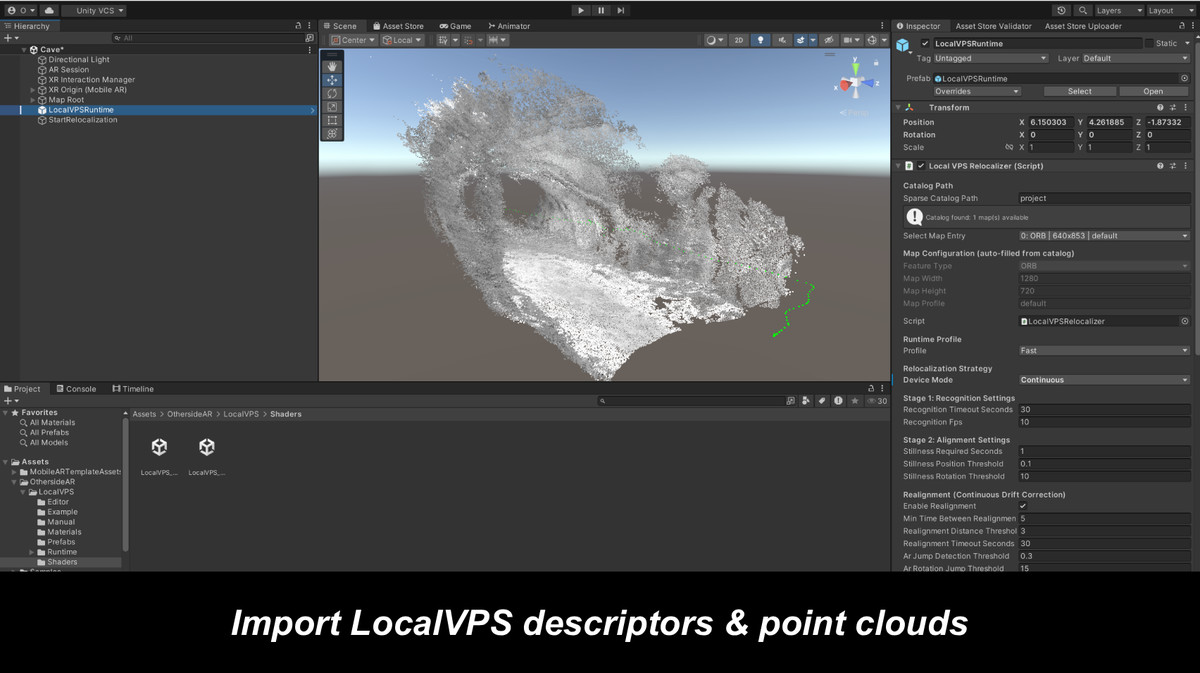The image size is (1200, 673).
Task: Select the Hand tool in the Scene toolbar
Action: tap(332, 67)
